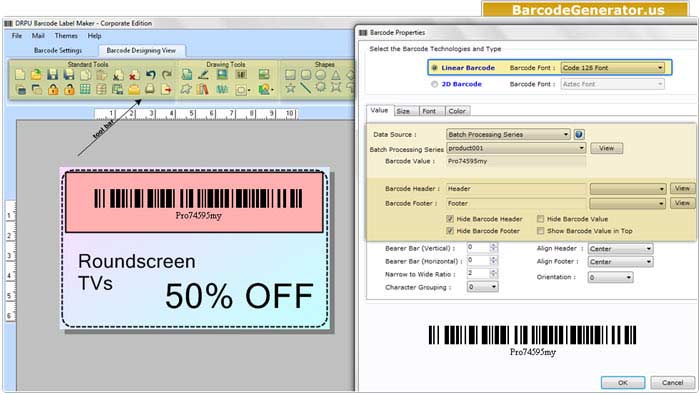Toggle the grid icon in Standard Tools

pyautogui.click(x=85, y=89)
